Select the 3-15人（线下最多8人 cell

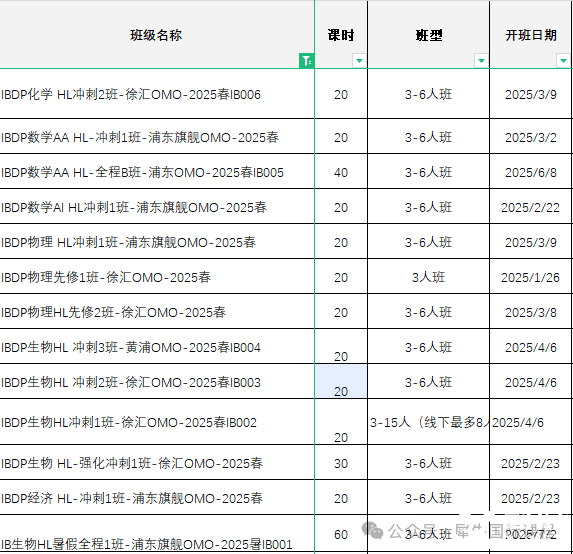[429, 422]
